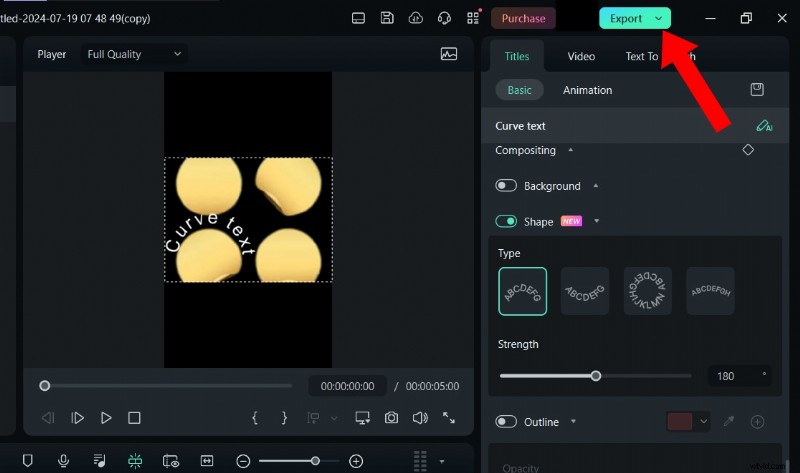
Task: Select the circular curve shape type
Action: coord(647,291)
